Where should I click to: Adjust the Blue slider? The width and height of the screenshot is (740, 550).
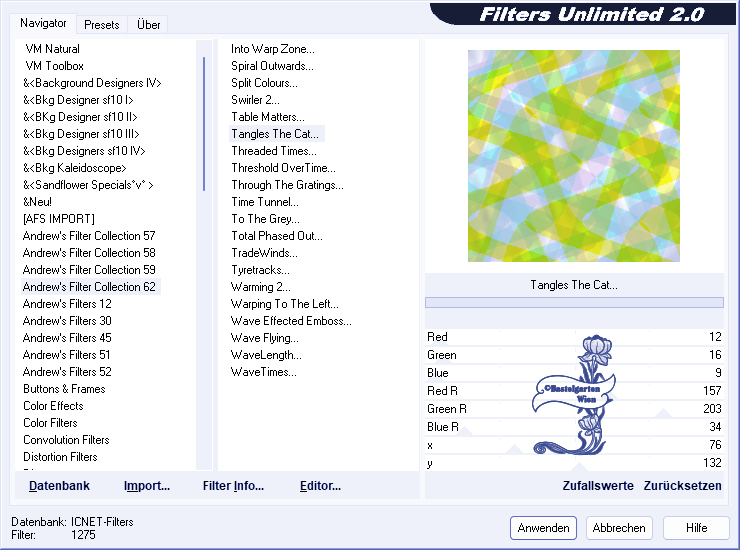coord(574,373)
